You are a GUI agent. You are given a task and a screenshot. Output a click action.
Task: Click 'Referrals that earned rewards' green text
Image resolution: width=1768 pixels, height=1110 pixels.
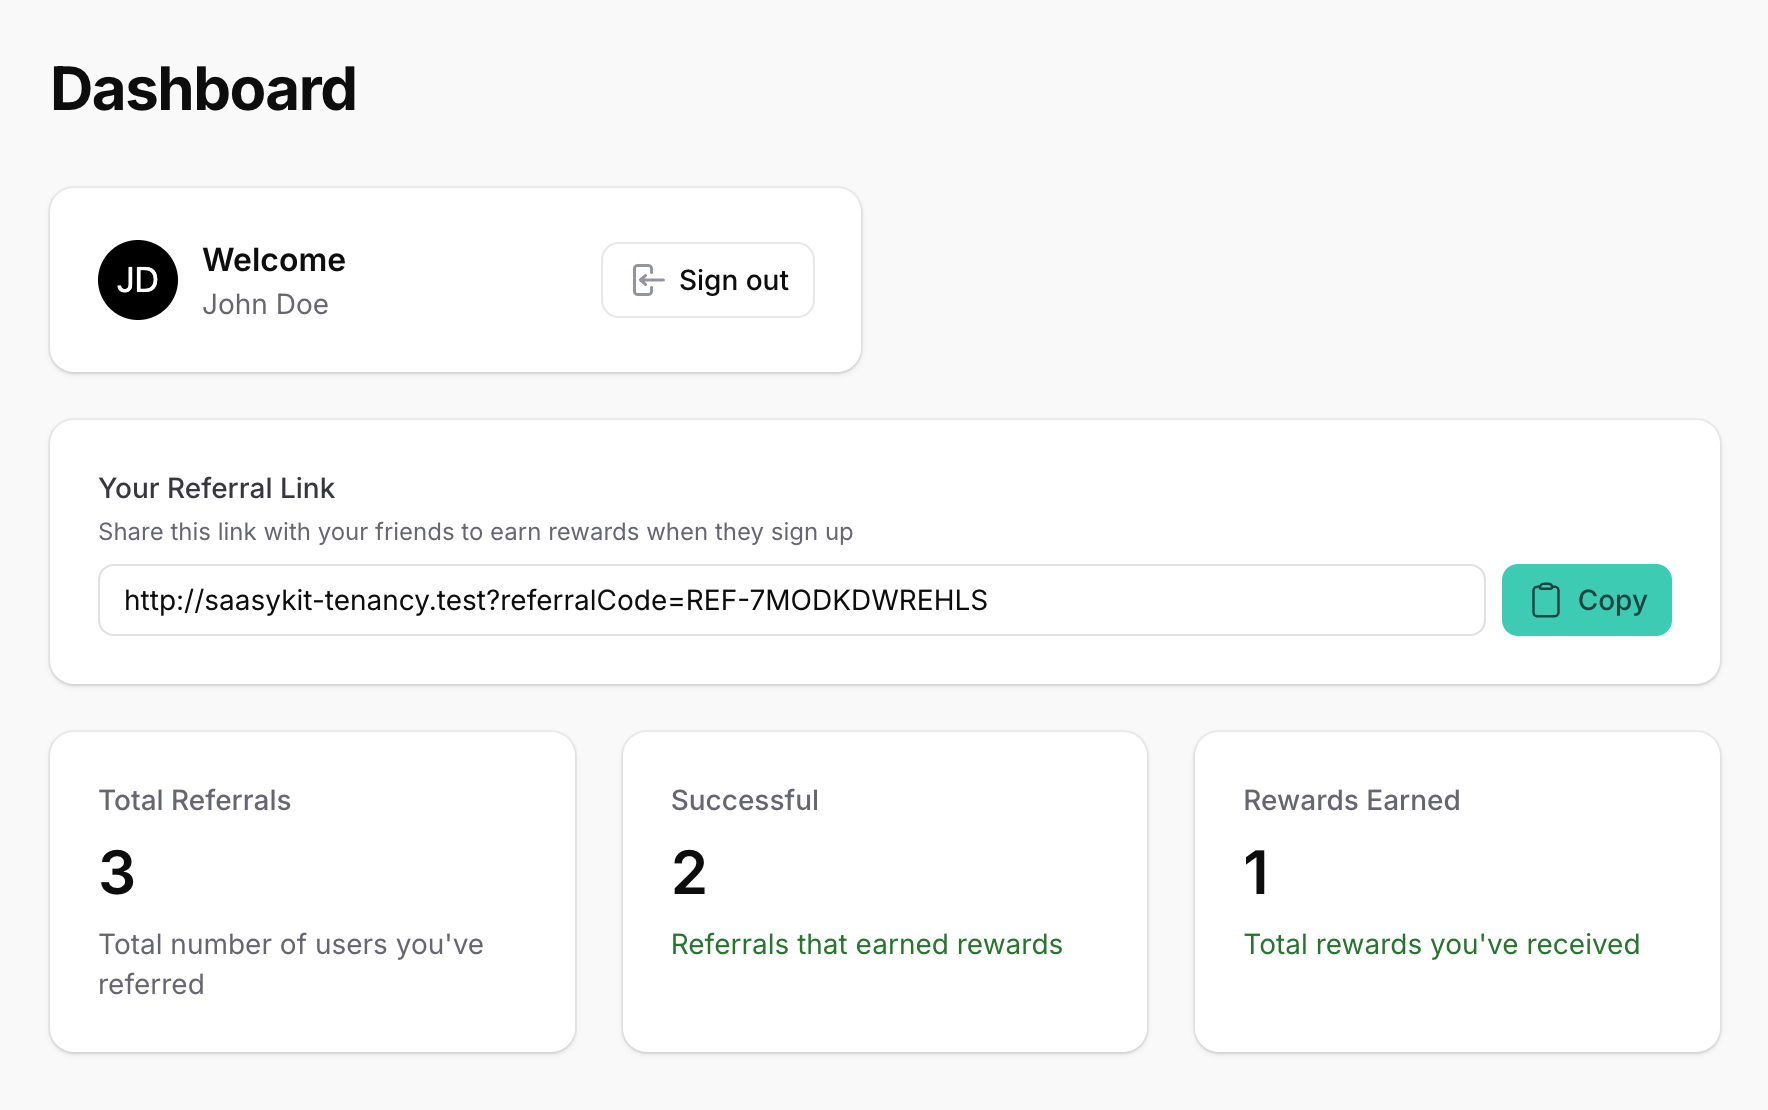point(866,944)
